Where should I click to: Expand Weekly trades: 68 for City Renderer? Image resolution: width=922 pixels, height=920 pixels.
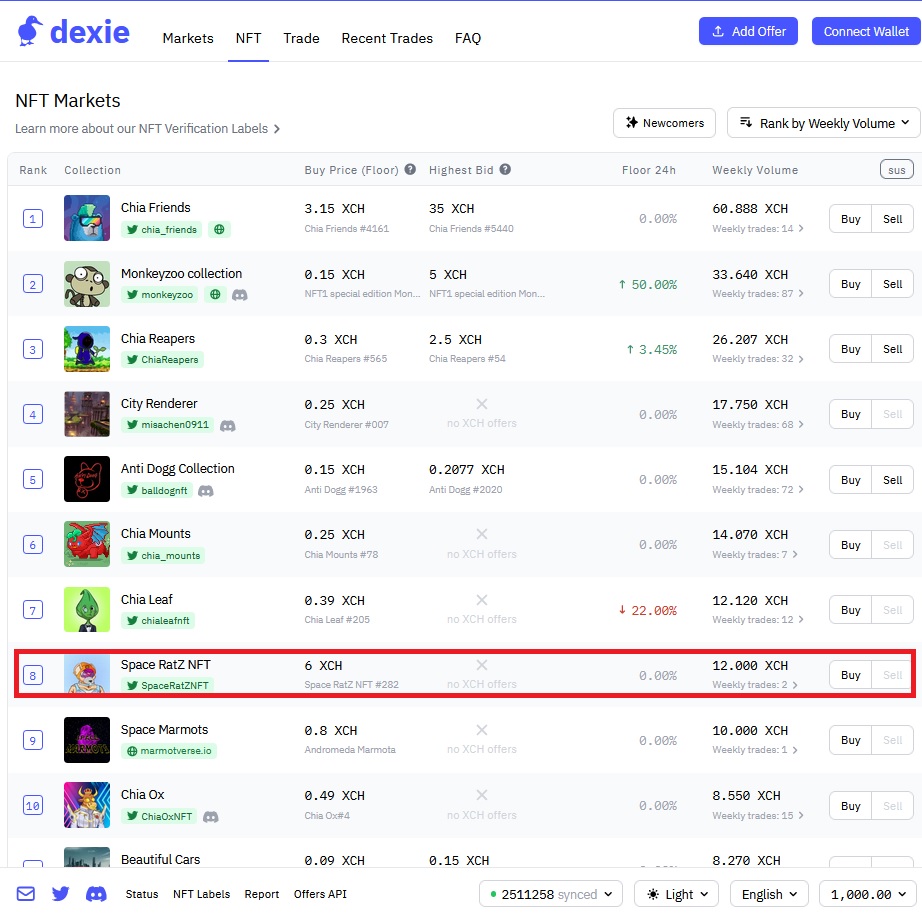[757, 424]
